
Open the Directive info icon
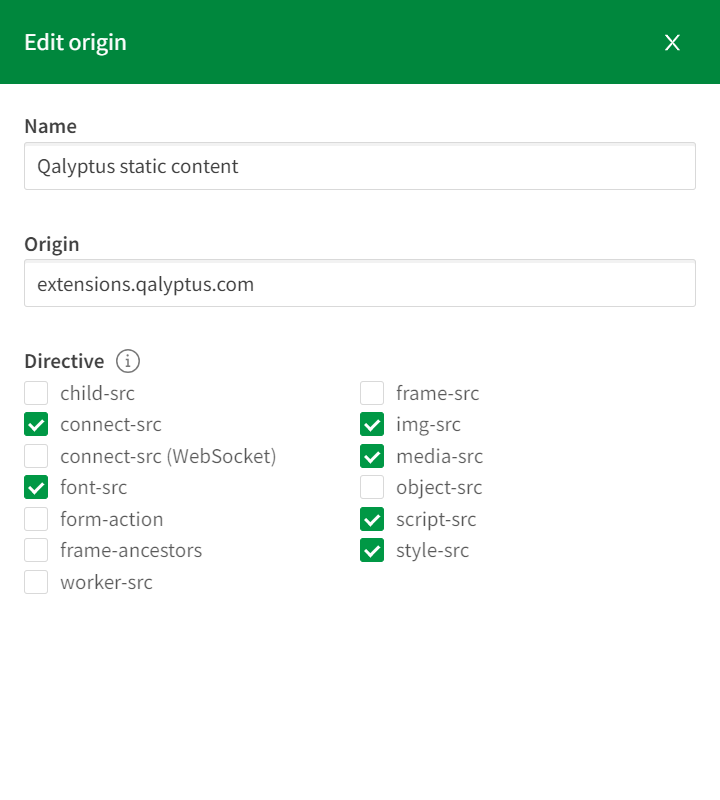[128, 361]
